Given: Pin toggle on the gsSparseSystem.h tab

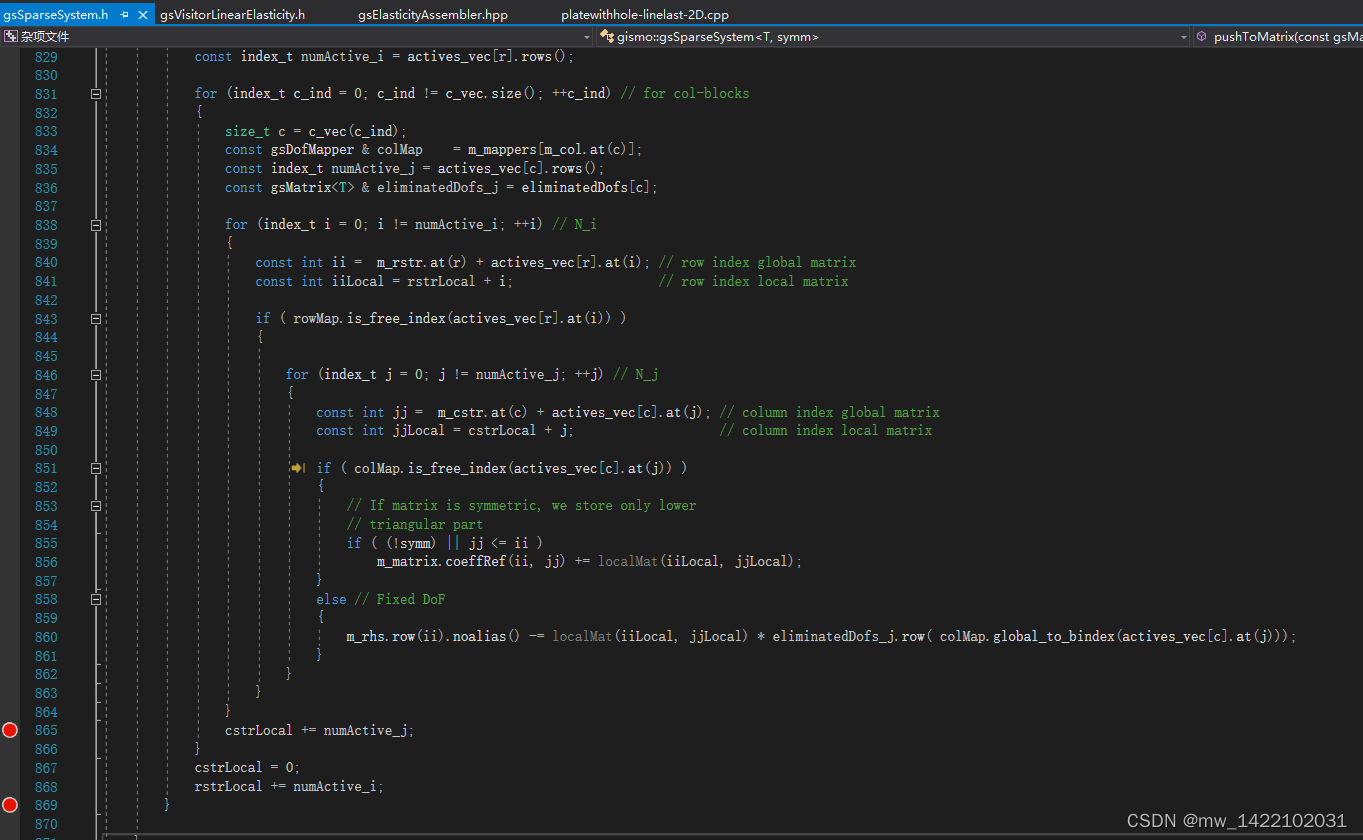Looking at the screenshot, I should click(x=125, y=15).
